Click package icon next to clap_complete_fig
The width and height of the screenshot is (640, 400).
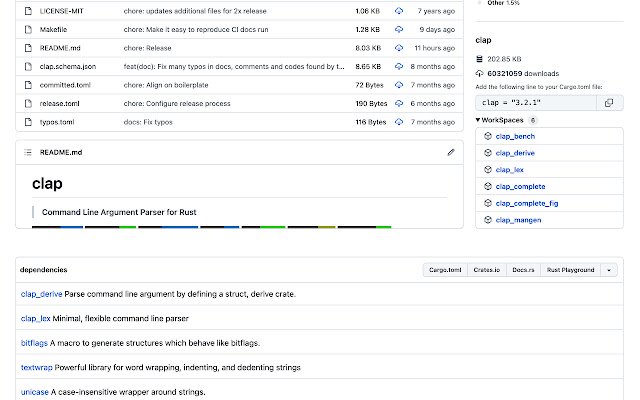pos(487,203)
